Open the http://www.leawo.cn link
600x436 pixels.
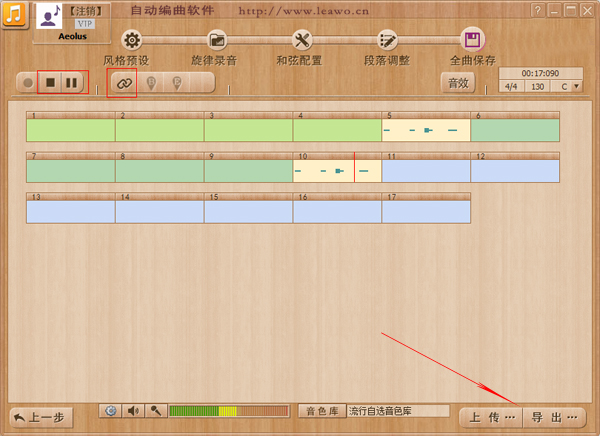pyautogui.click(x=304, y=11)
